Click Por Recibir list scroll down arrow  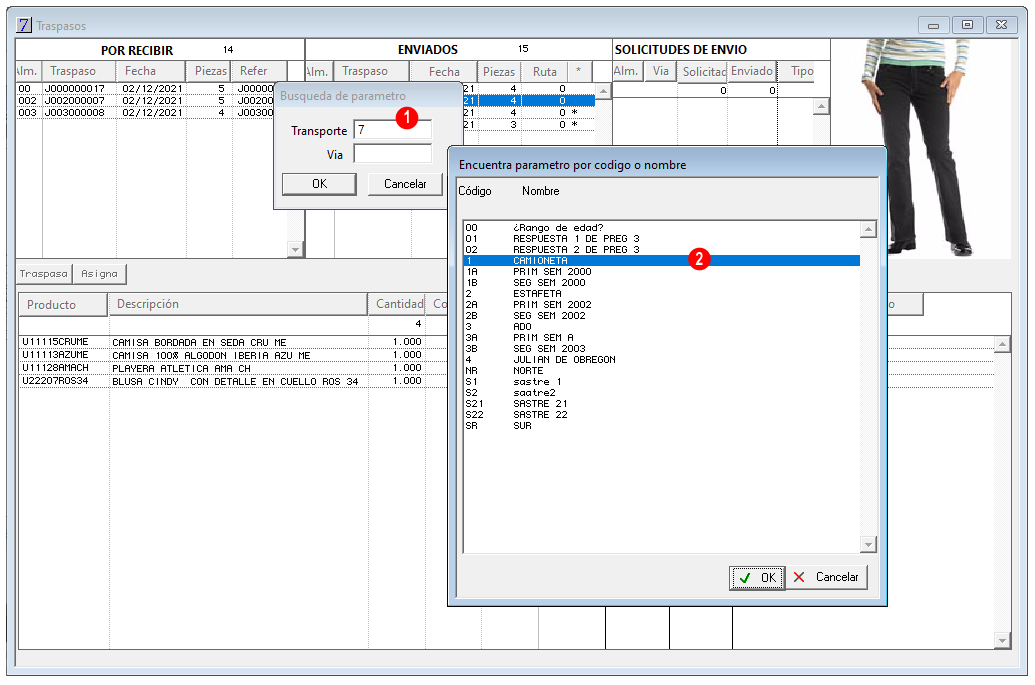click(296, 249)
